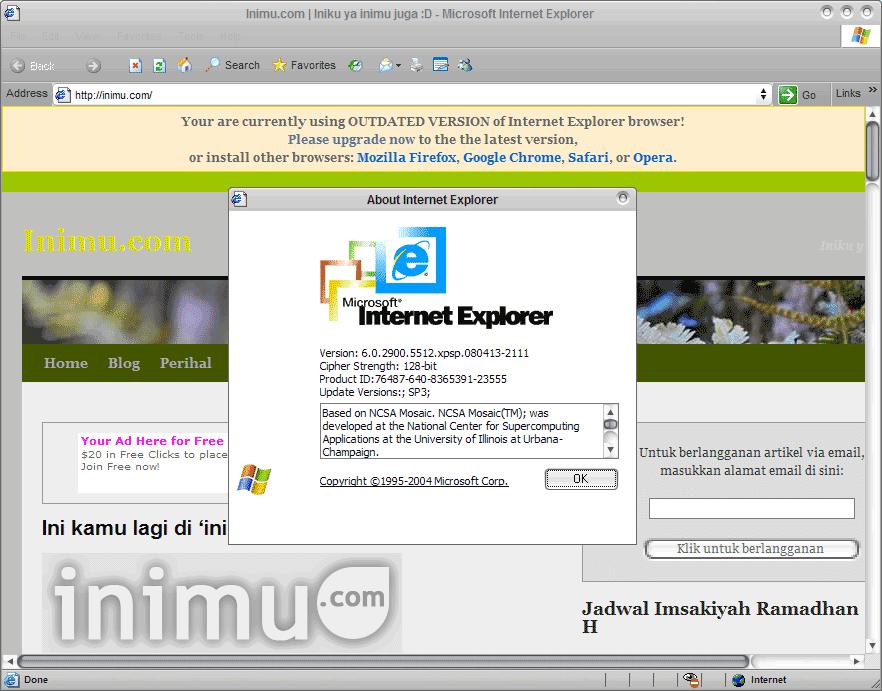Viewport: 882px width, 691px height.
Task: Click the Version 6.0.2900.5512 text line
Action: tap(424, 353)
